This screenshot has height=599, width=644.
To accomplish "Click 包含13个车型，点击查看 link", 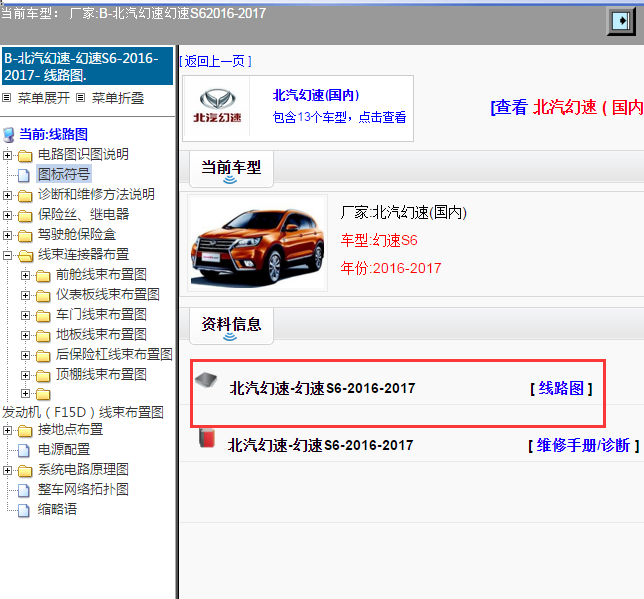I will 339,117.
